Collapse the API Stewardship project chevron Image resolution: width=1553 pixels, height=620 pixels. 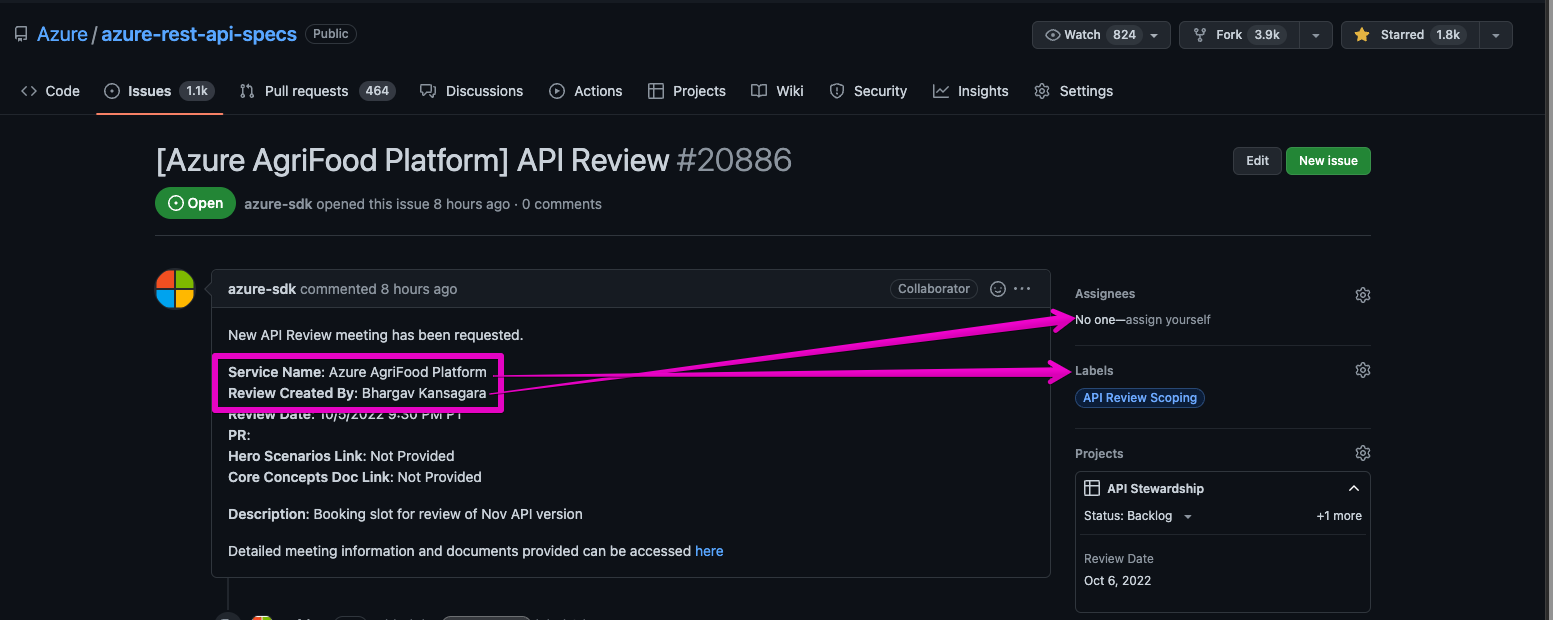(x=1354, y=489)
